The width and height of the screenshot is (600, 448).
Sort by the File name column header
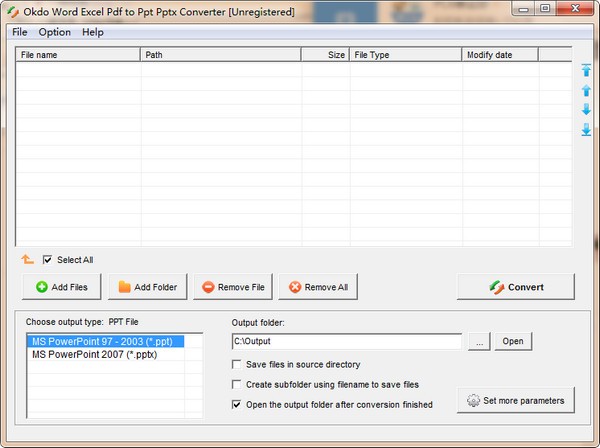click(78, 55)
